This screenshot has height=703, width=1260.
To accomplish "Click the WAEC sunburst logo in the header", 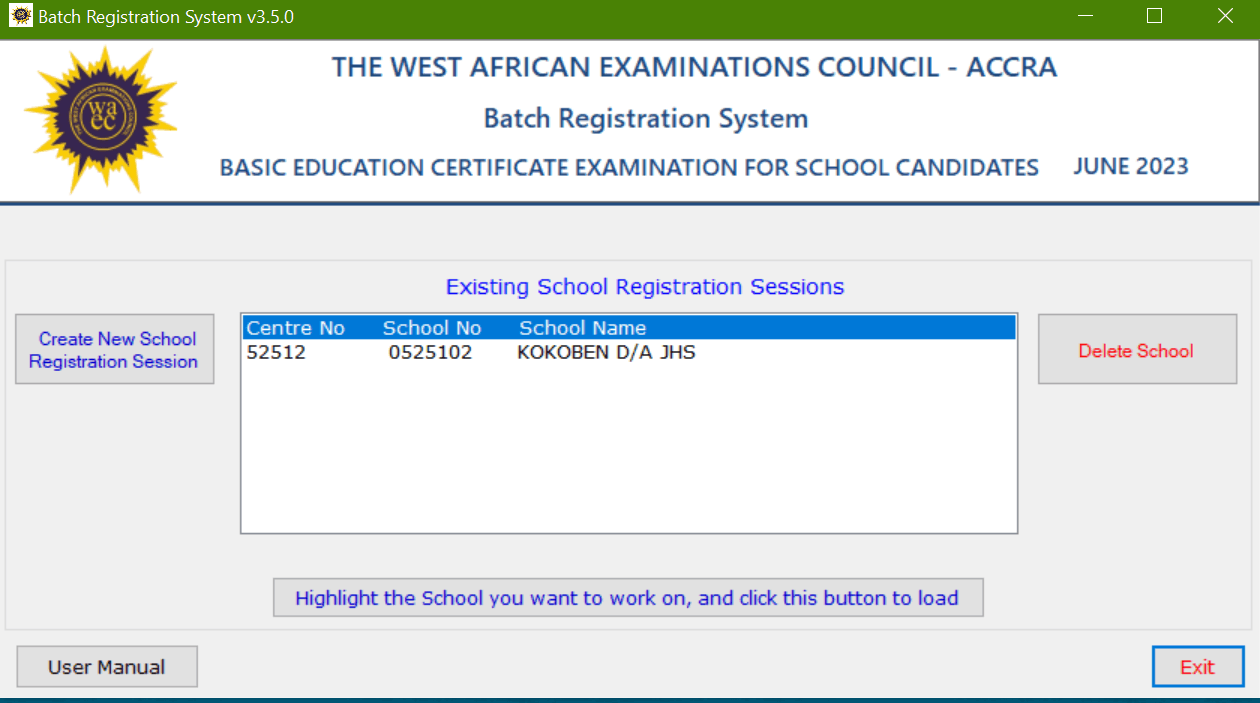I will point(100,119).
